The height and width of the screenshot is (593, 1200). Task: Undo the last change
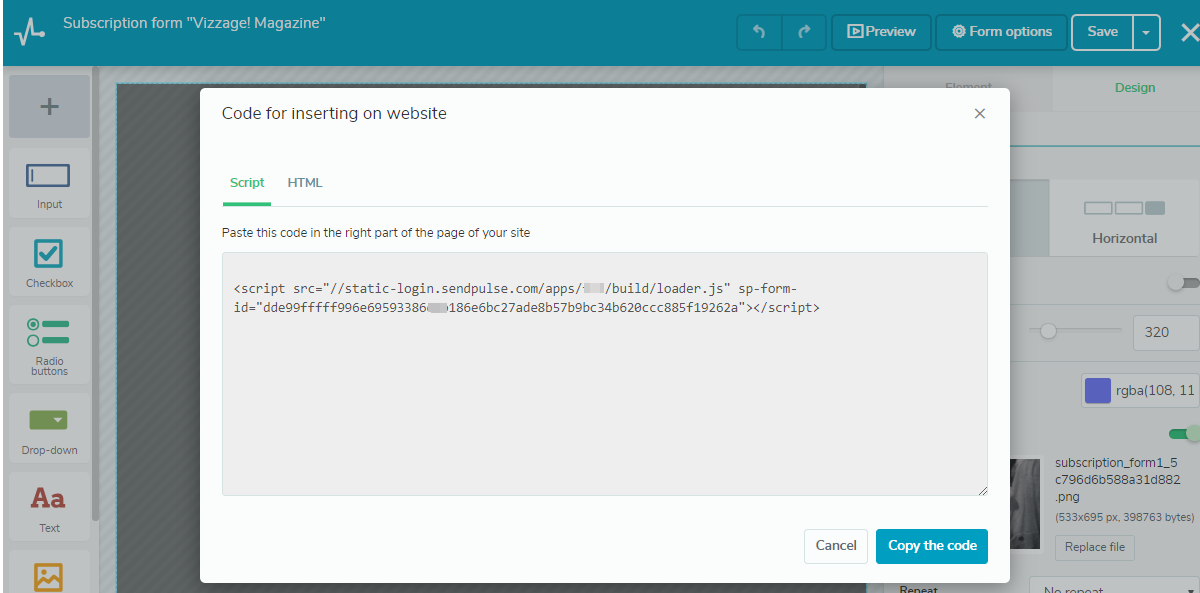coord(759,32)
